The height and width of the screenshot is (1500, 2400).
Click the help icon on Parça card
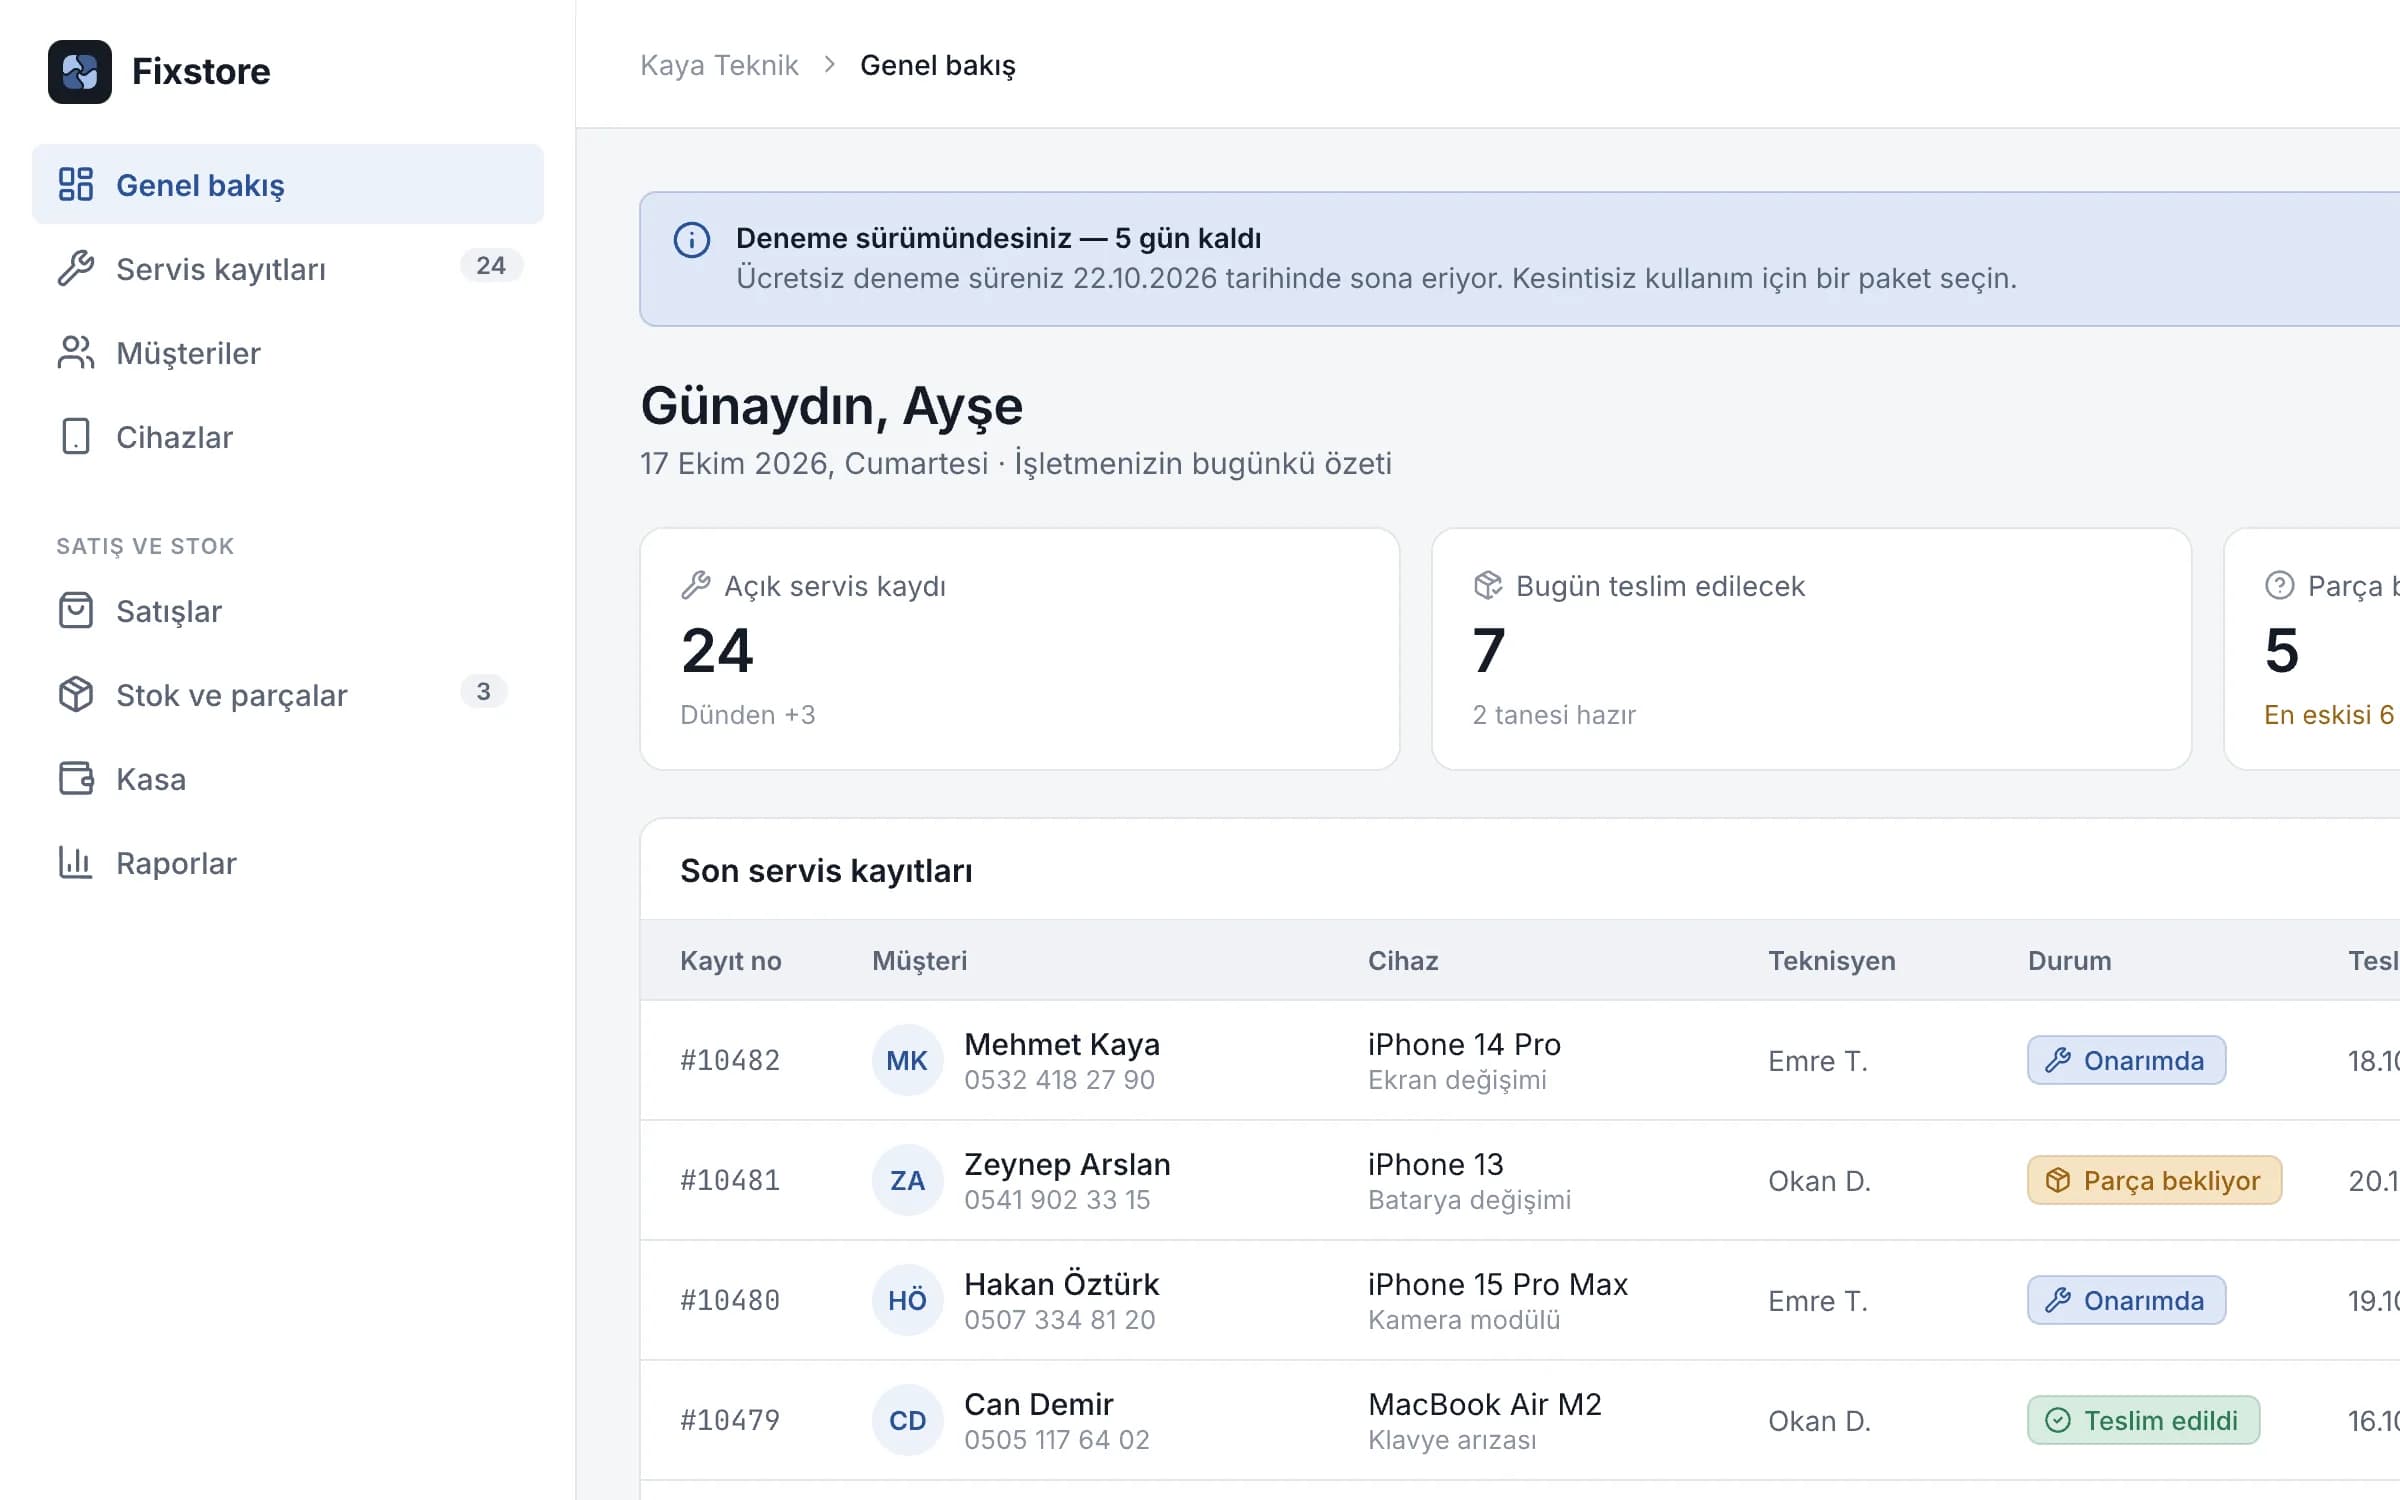pos(2280,585)
